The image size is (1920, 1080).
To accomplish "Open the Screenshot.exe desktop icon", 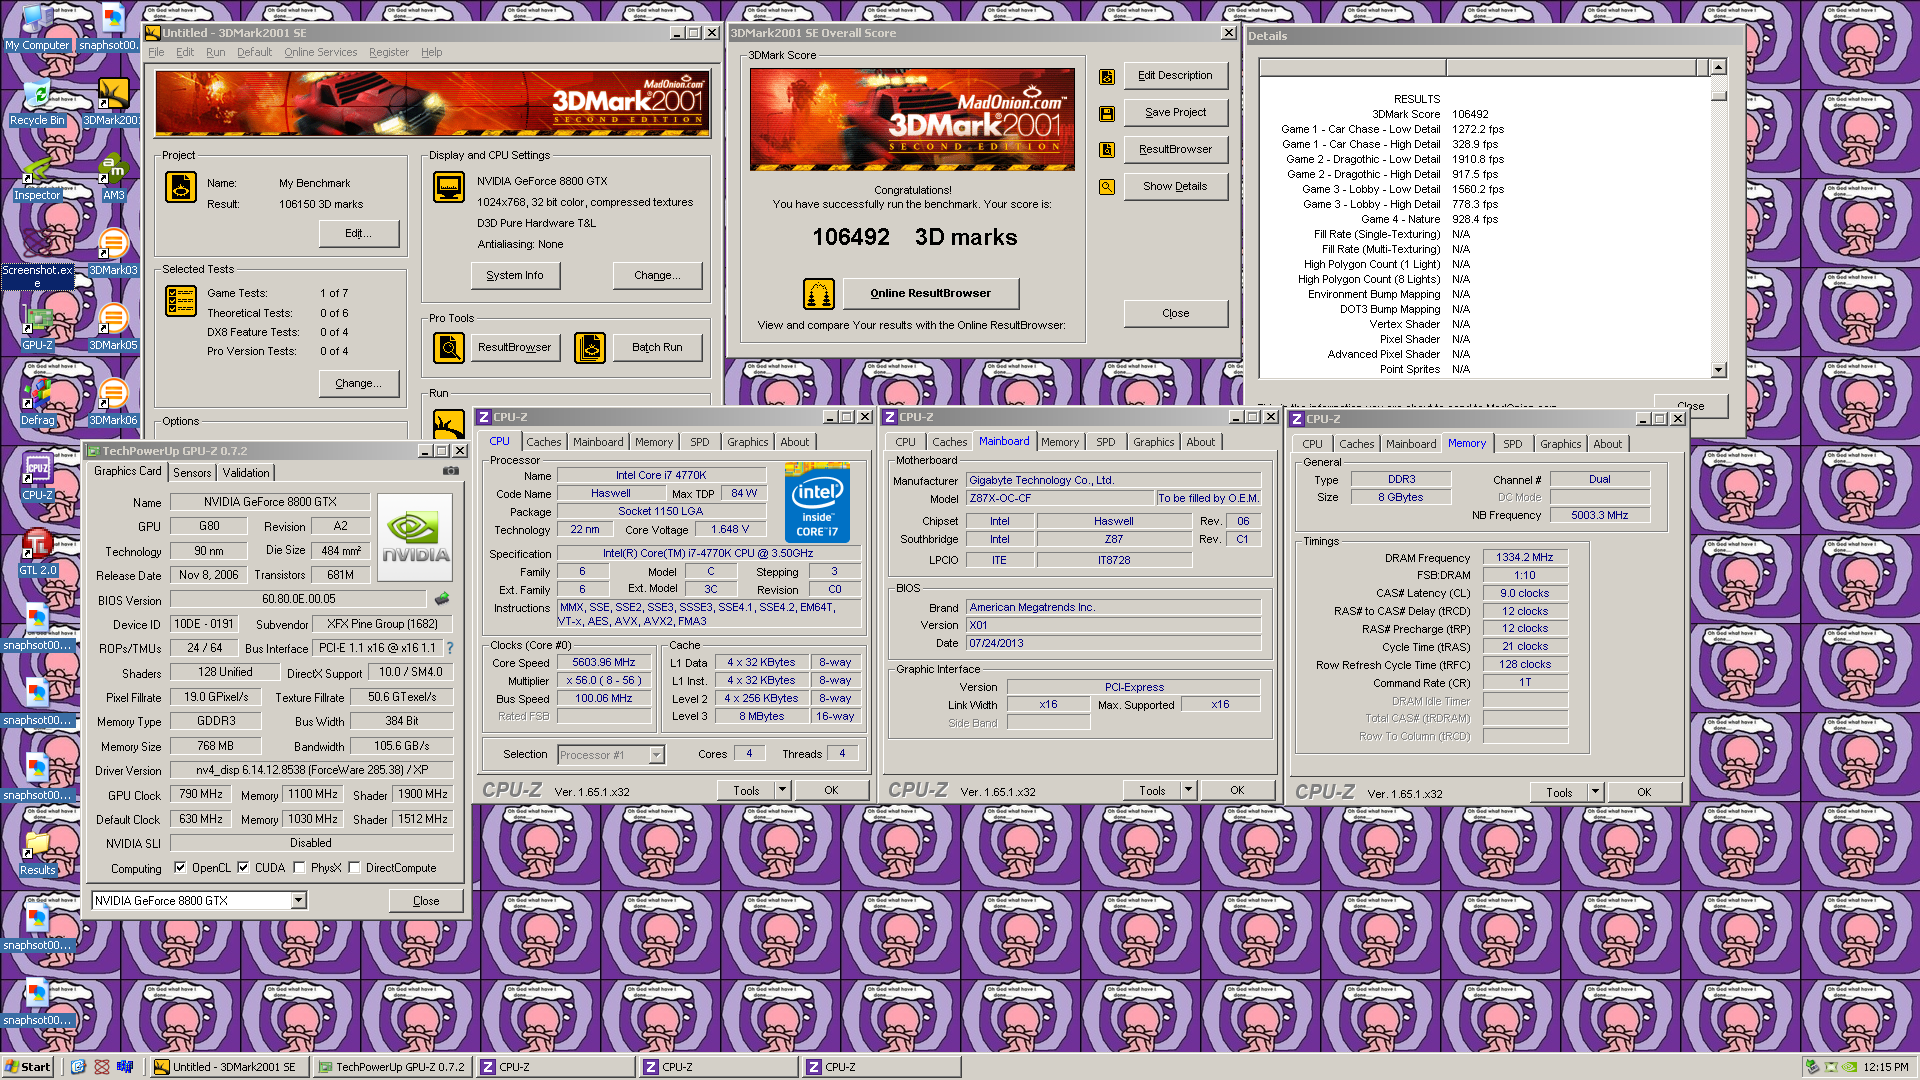I will coord(37,257).
